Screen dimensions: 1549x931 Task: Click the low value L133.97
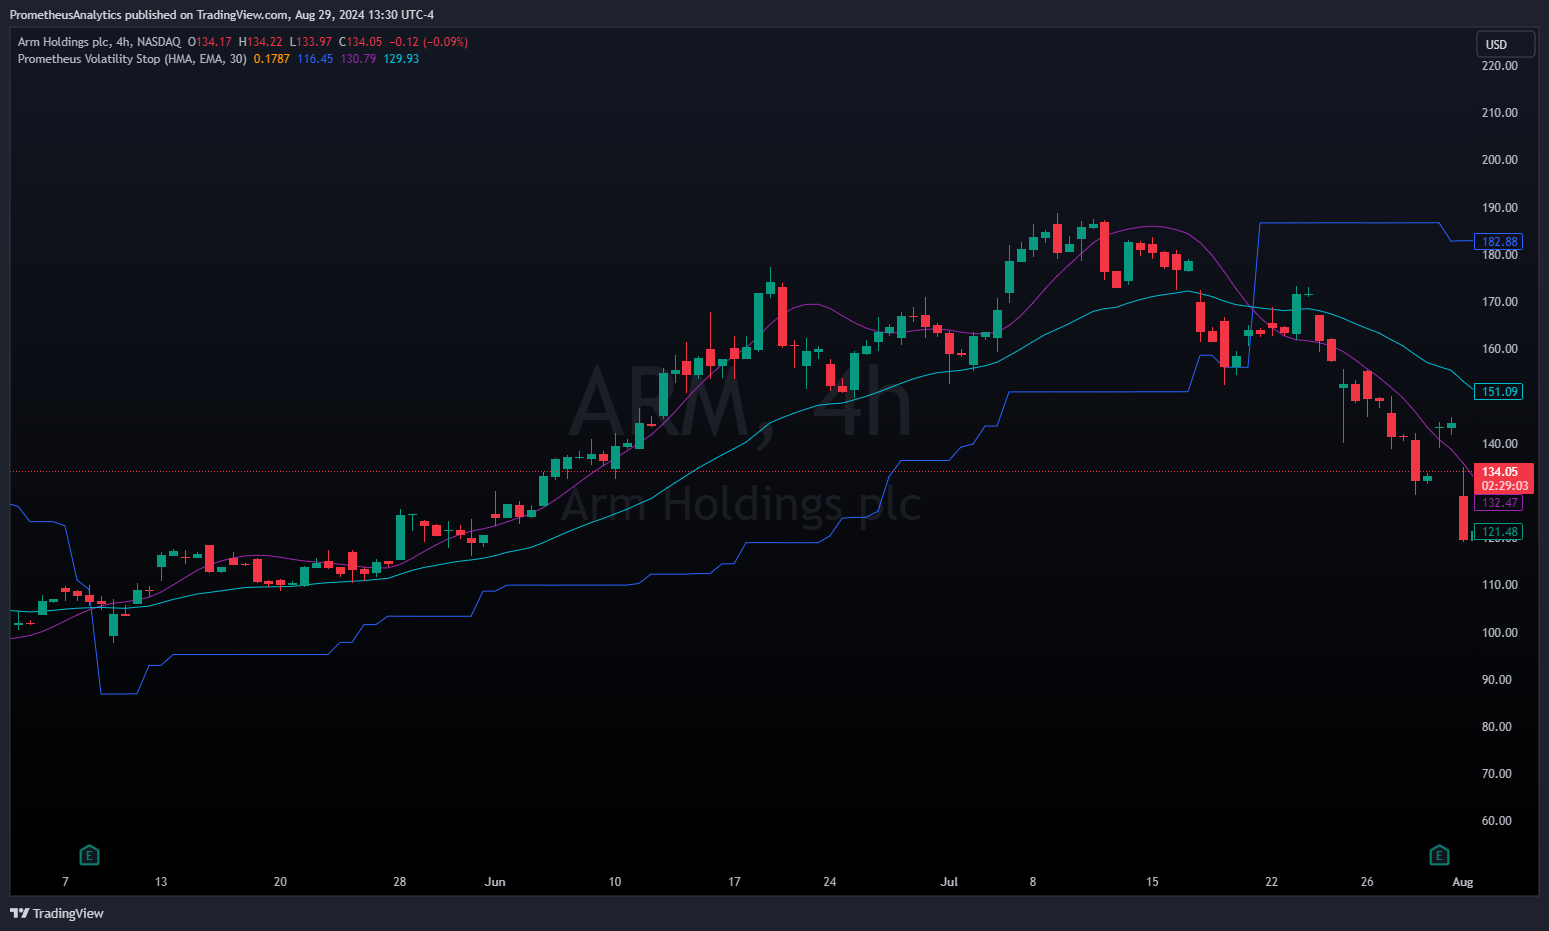311,42
